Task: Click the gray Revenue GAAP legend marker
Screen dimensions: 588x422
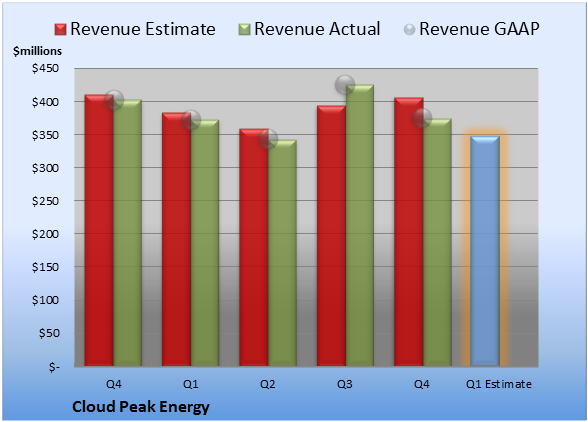Action: coord(410,30)
